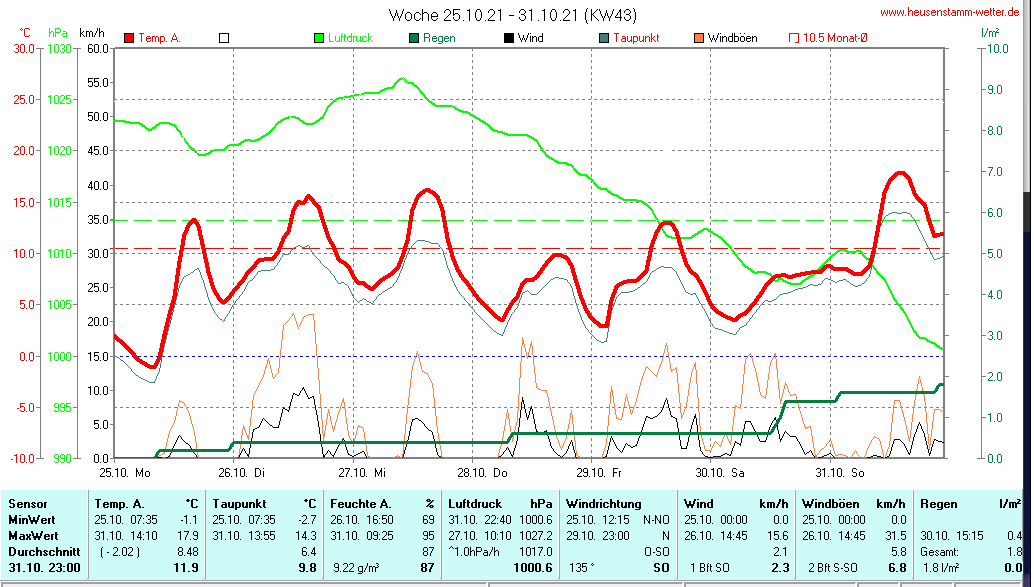Select the '10.5 Monat-Ø' legend label
Image resolution: width=1034 pixels, height=587 pixels.
coord(835,38)
